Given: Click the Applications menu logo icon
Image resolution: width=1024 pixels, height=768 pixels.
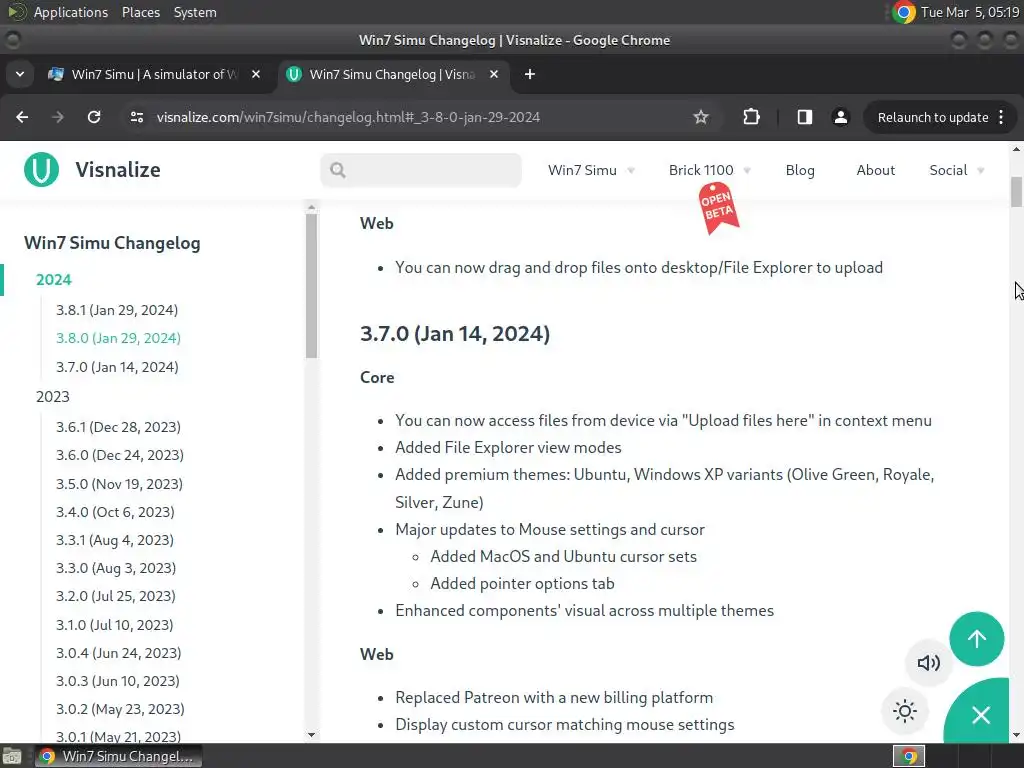Looking at the screenshot, I should coord(16,12).
